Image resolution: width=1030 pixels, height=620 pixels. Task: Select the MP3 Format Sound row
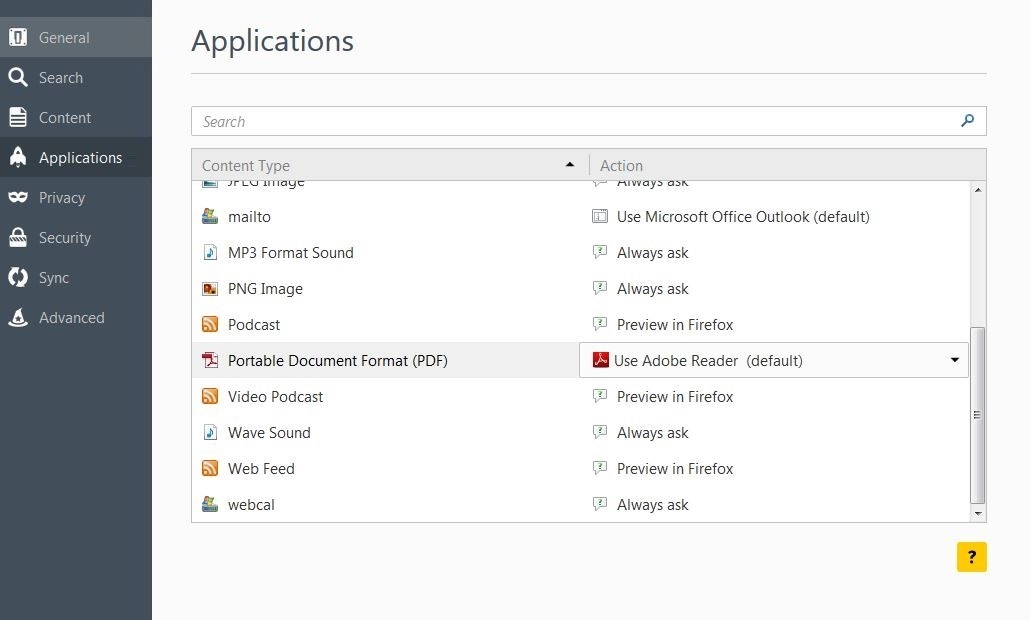[581, 252]
